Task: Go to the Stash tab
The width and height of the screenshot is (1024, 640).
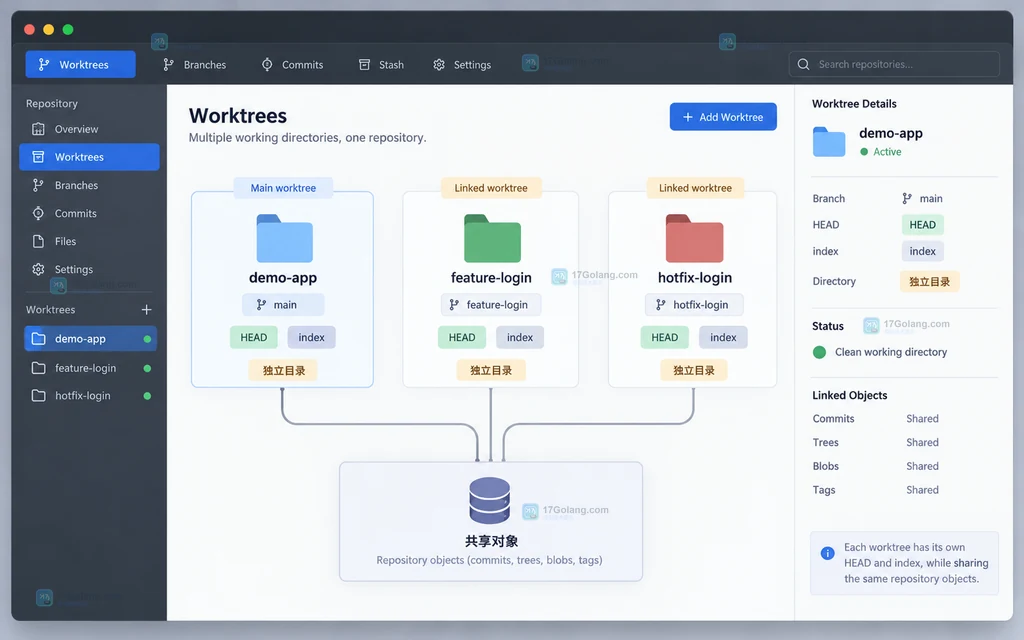Action: point(381,65)
